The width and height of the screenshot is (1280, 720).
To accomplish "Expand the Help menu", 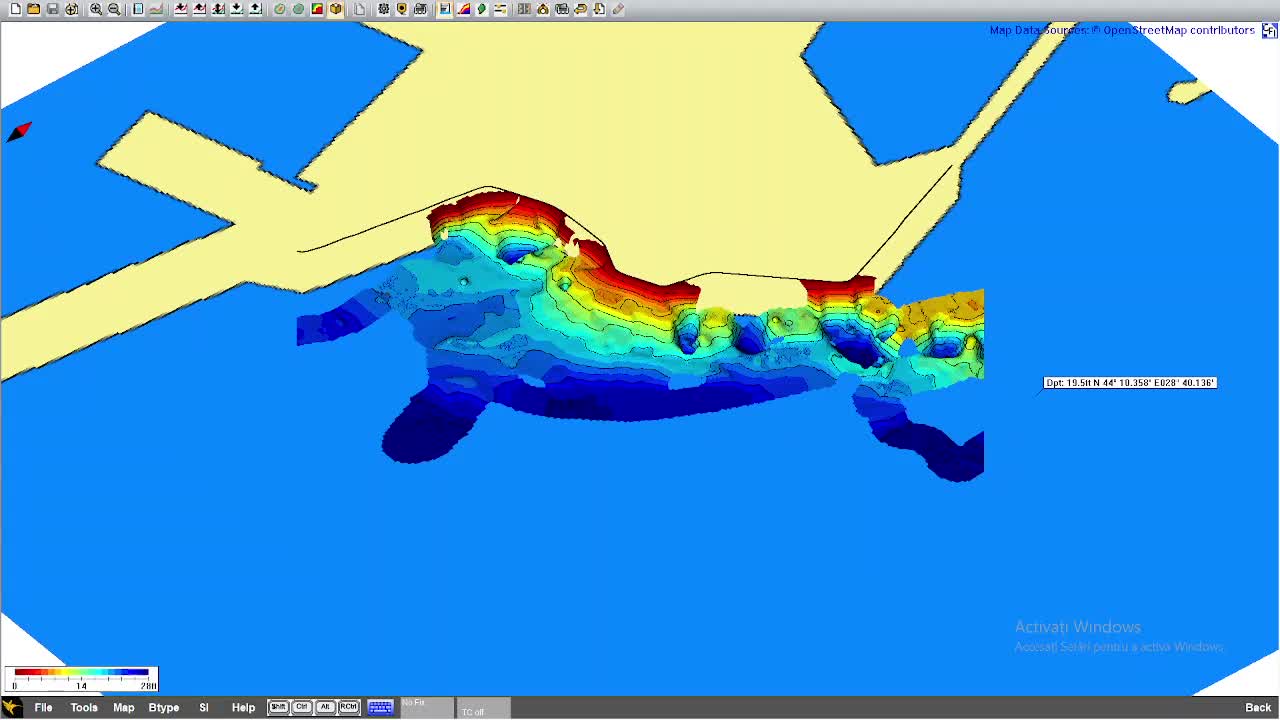I will tap(243, 707).
